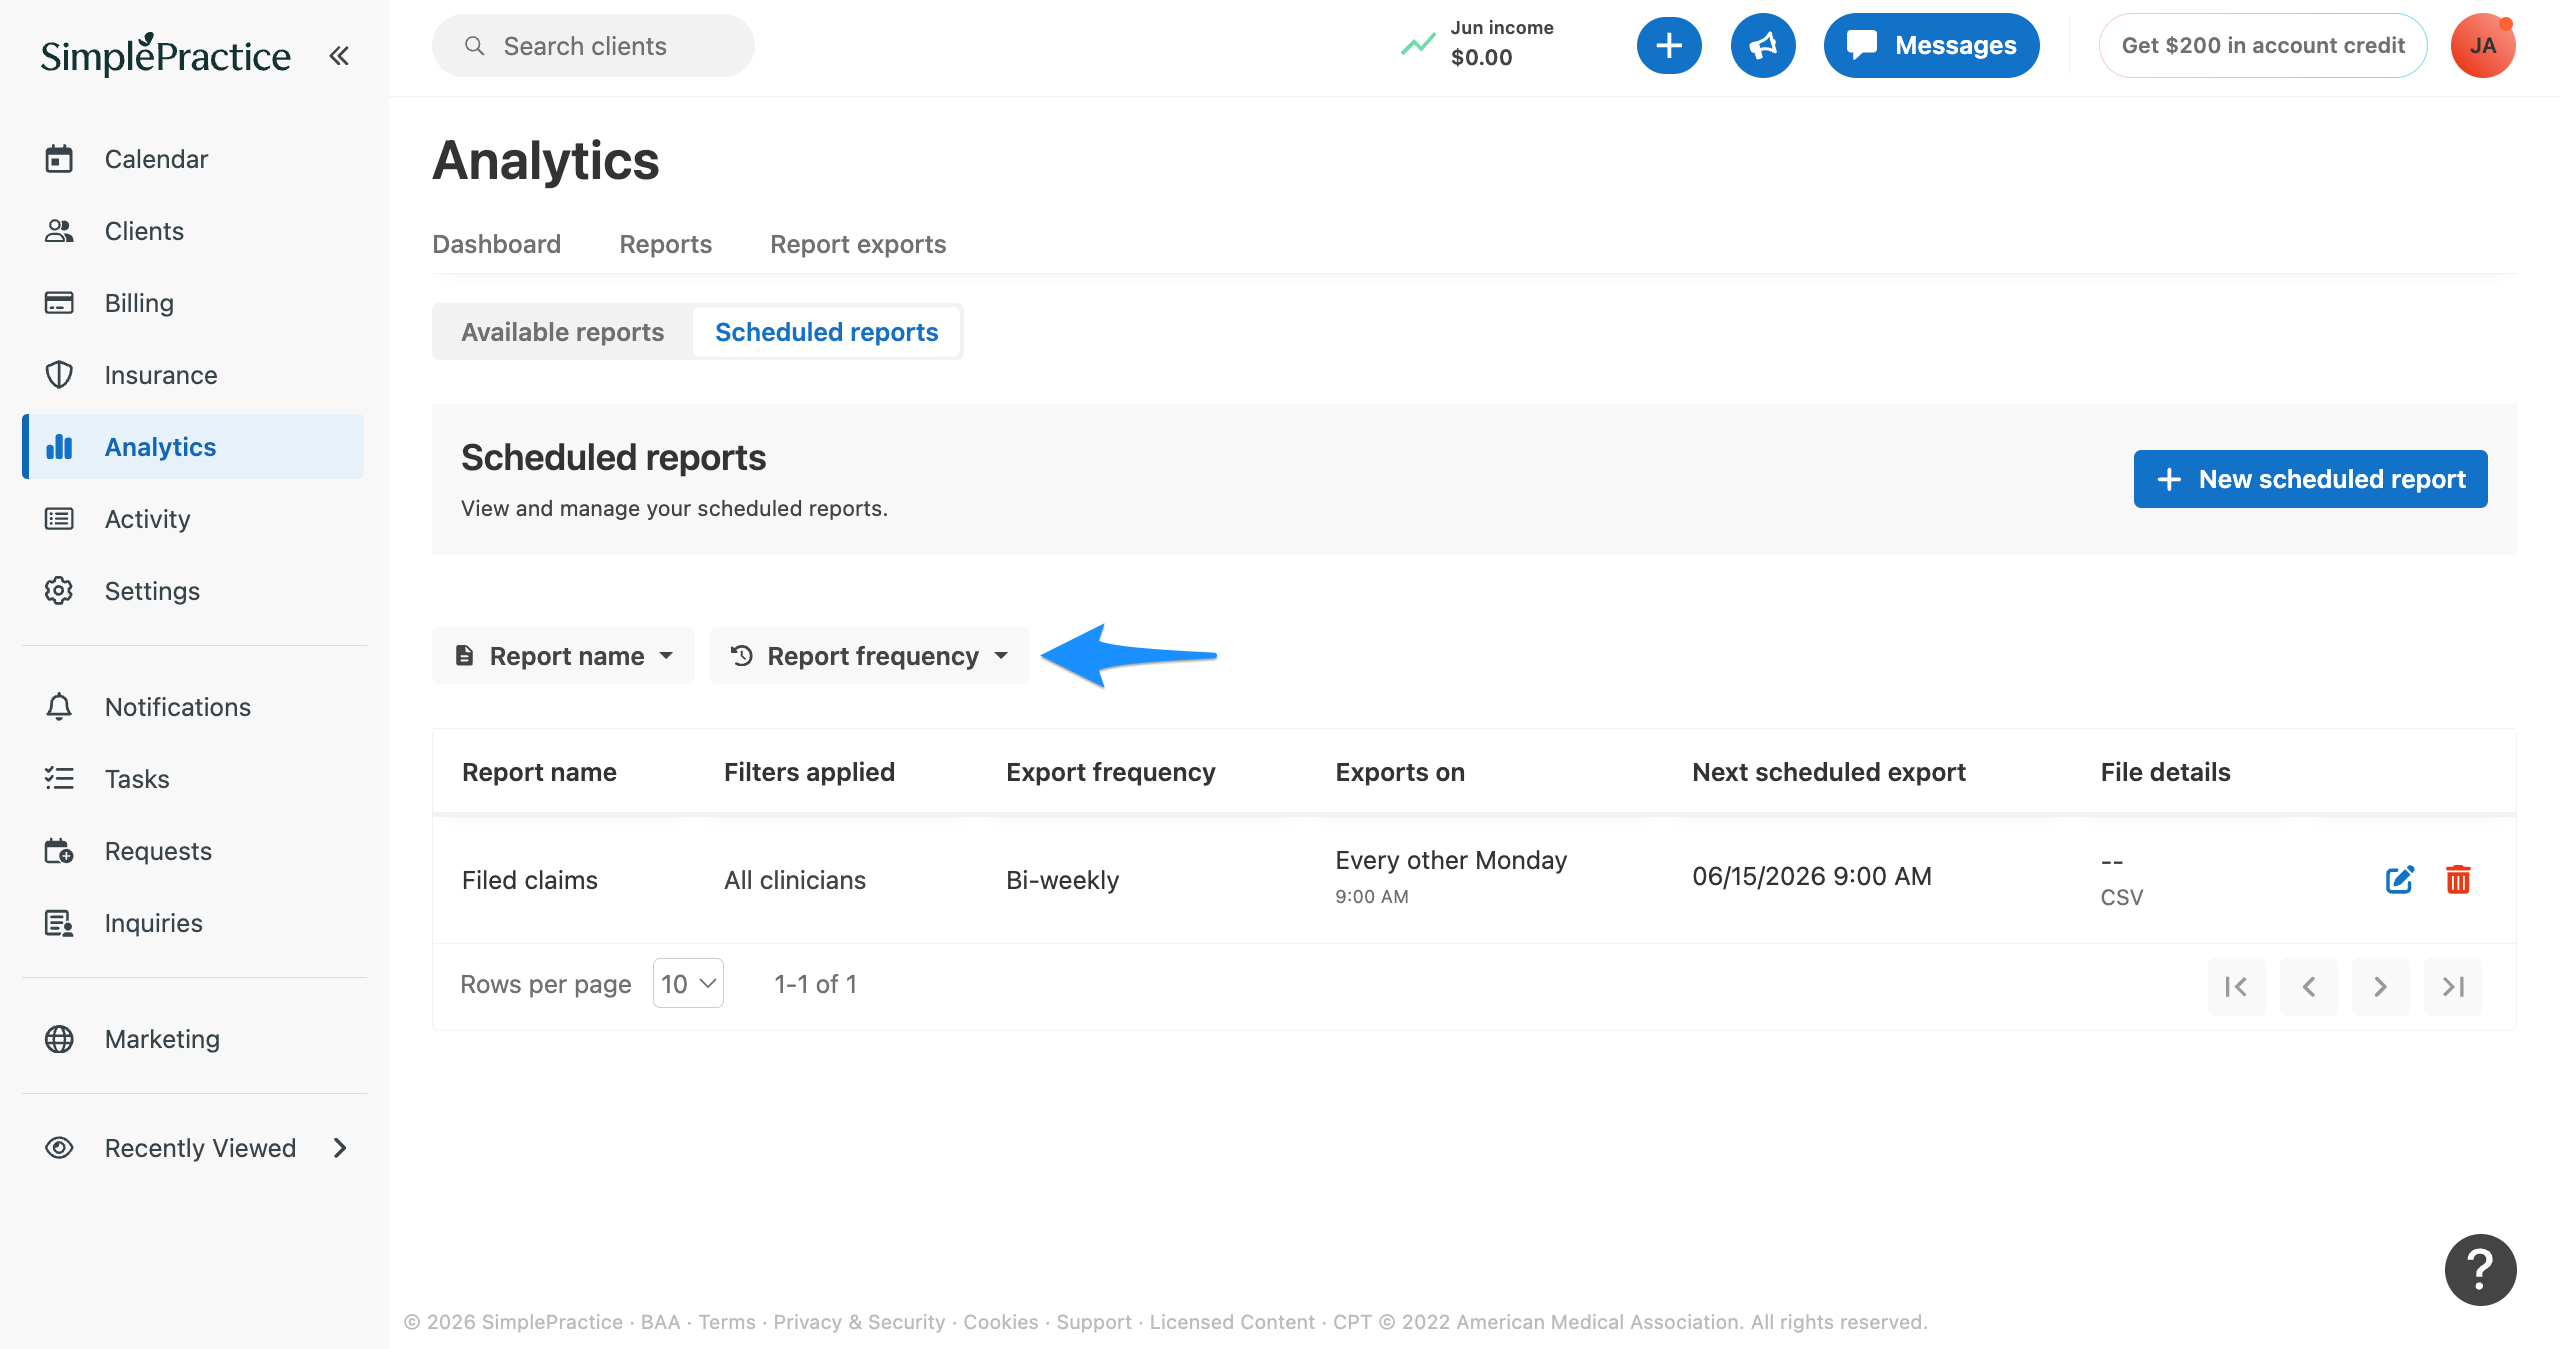Create a New scheduled report
Image resolution: width=2560 pixels, height=1349 pixels.
coord(2310,479)
